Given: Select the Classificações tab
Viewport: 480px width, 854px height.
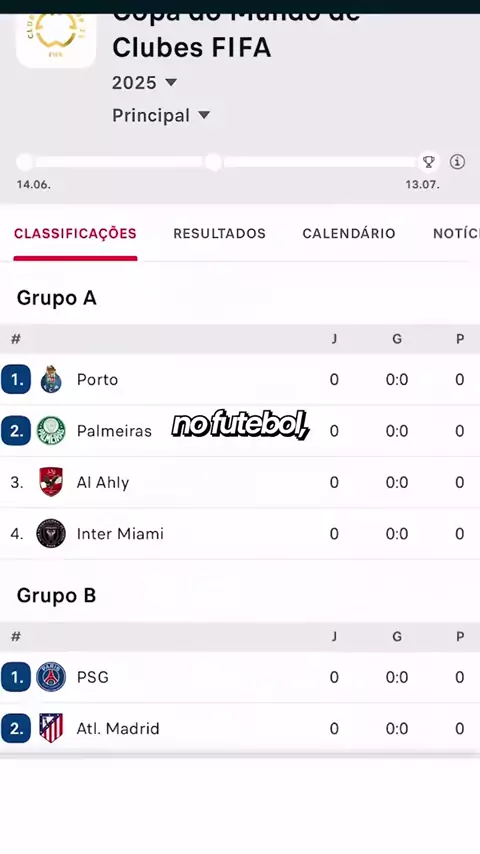Looking at the screenshot, I should [x=75, y=234].
